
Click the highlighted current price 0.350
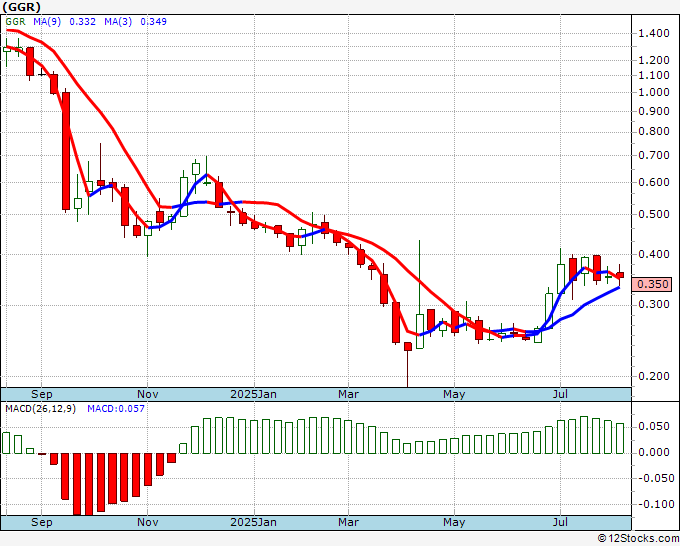(652, 284)
